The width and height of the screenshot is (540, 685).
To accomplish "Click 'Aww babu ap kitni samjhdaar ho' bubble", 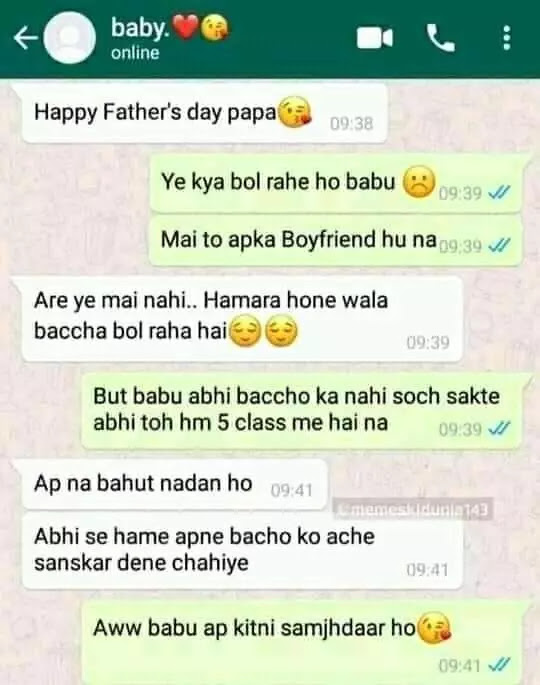I will tap(301, 642).
